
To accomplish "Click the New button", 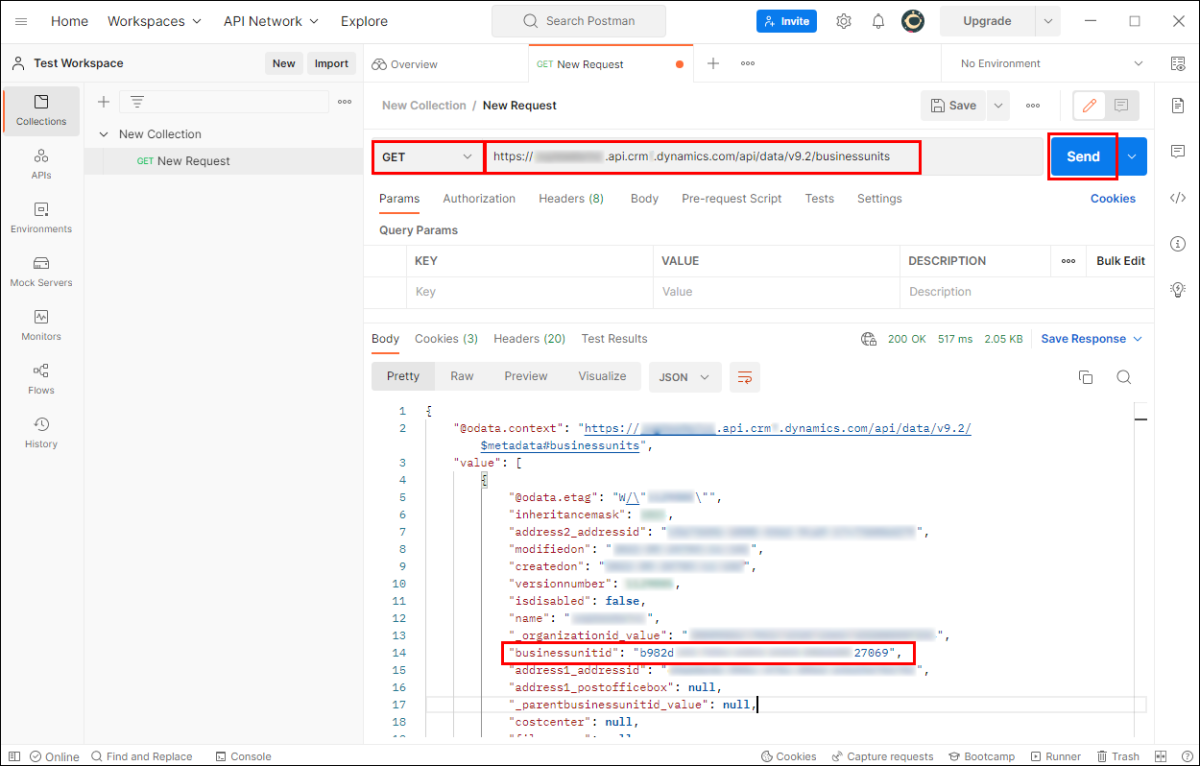I will click(x=284, y=63).
